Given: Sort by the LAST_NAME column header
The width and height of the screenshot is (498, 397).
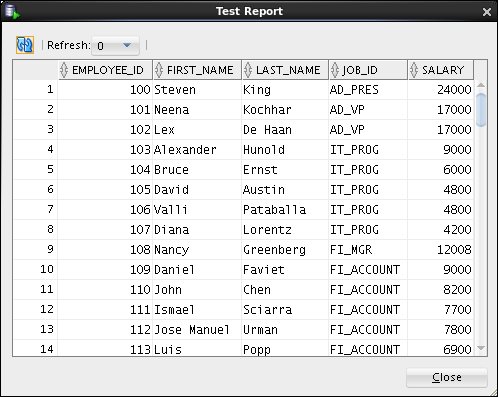Looking at the screenshot, I should pos(285,70).
